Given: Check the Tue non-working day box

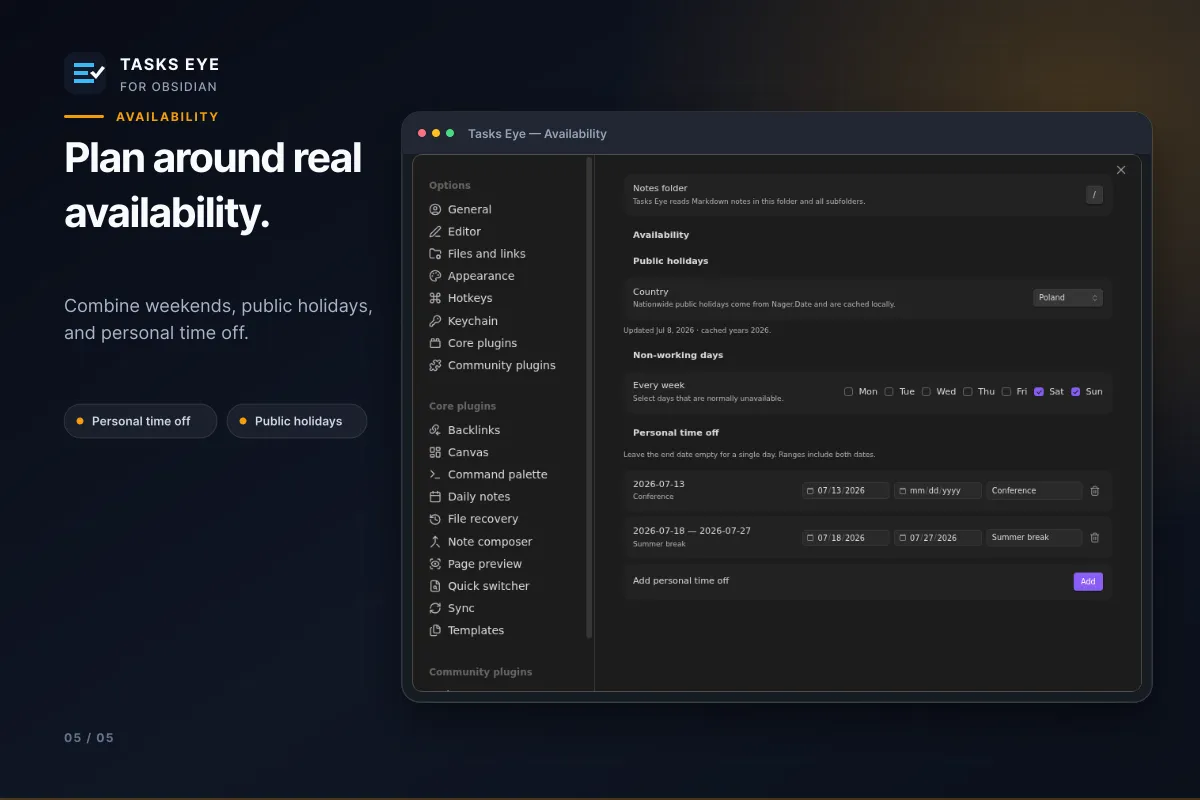Looking at the screenshot, I should 889,392.
